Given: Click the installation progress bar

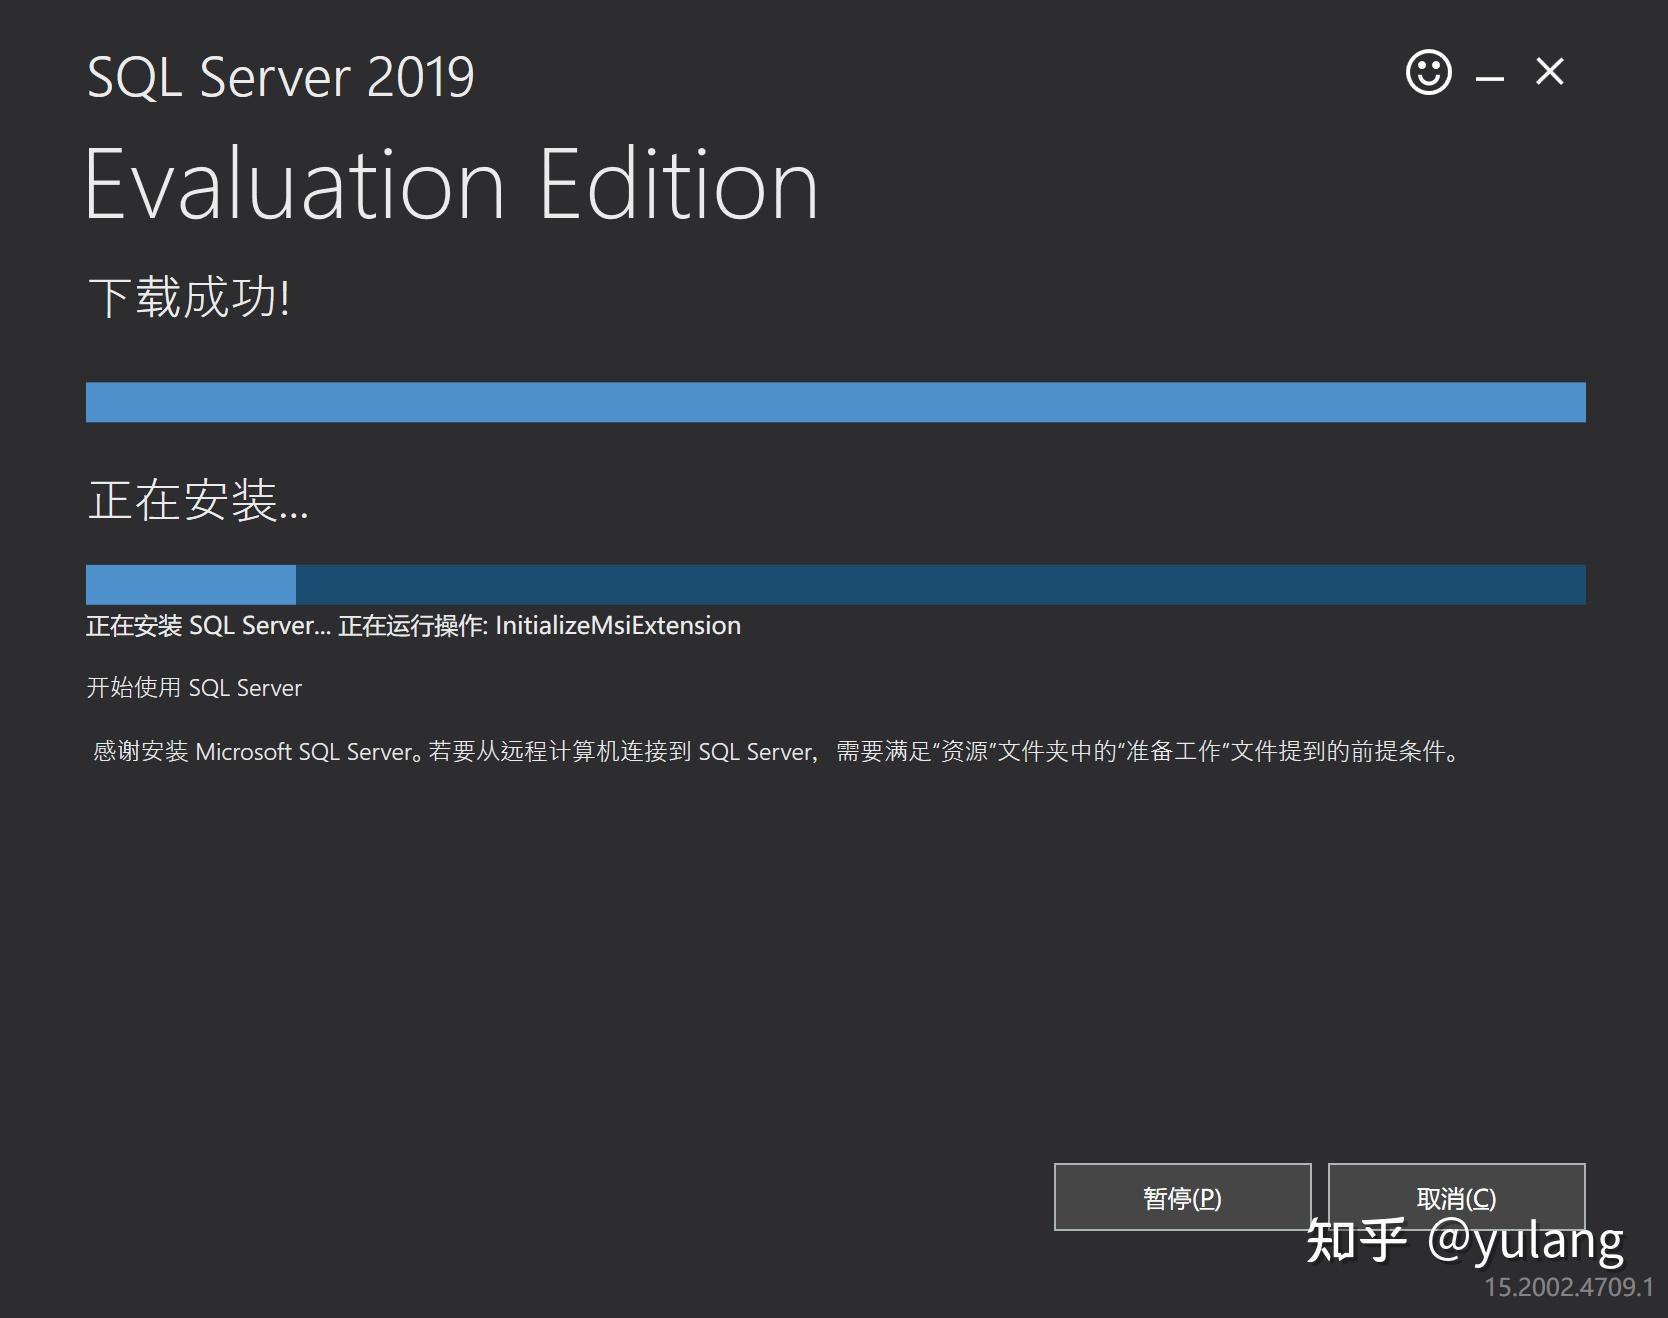Looking at the screenshot, I should coord(836,584).
